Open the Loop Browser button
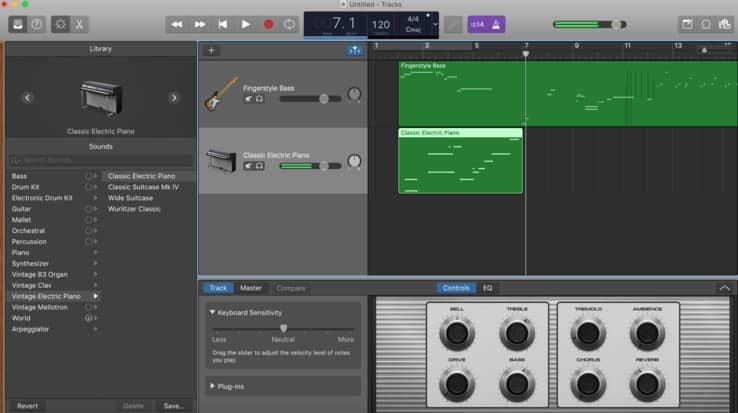Screen dimensions: 738x413 click(x=706, y=24)
